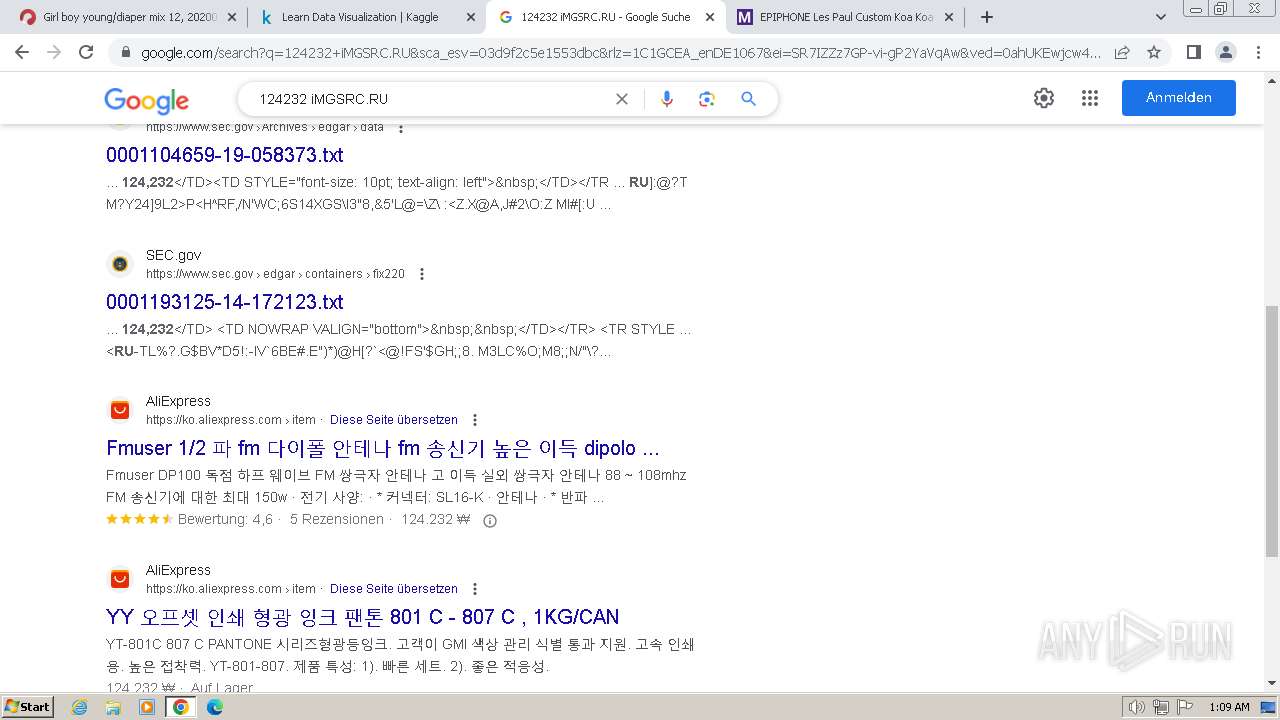Open Chrome three-dot menu

pyautogui.click(x=1257, y=52)
